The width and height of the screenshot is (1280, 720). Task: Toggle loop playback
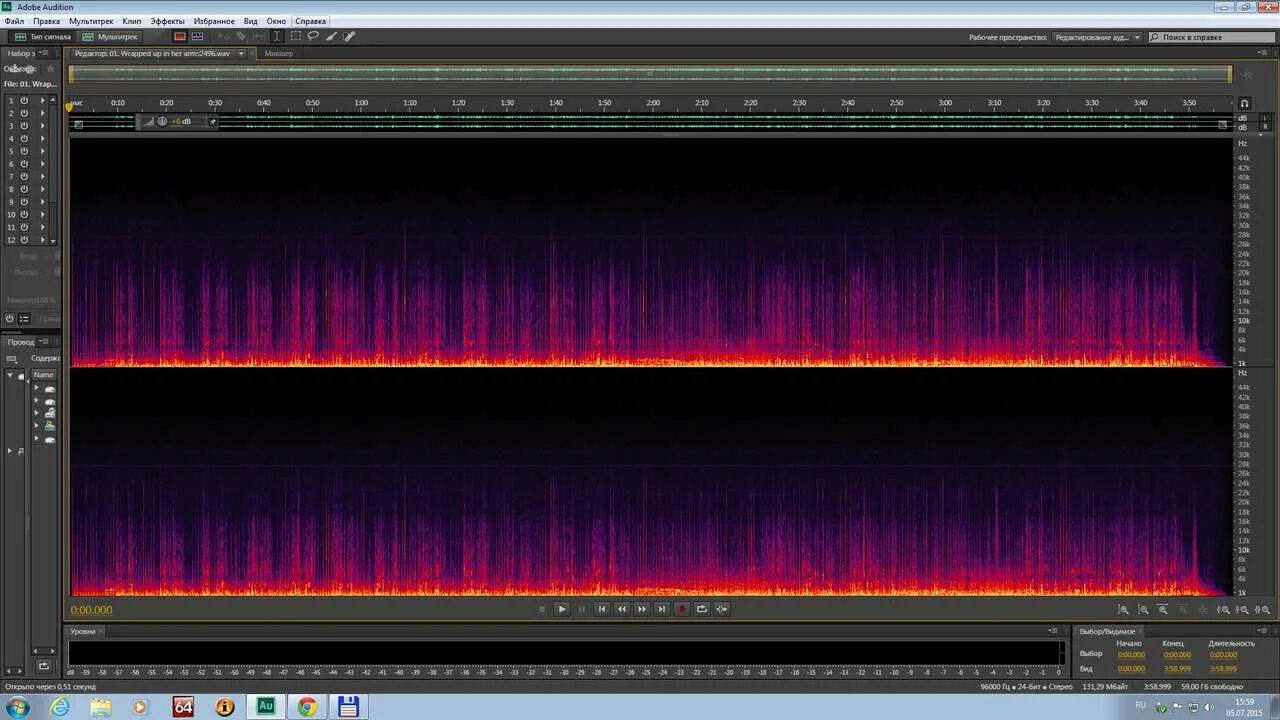click(702, 609)
